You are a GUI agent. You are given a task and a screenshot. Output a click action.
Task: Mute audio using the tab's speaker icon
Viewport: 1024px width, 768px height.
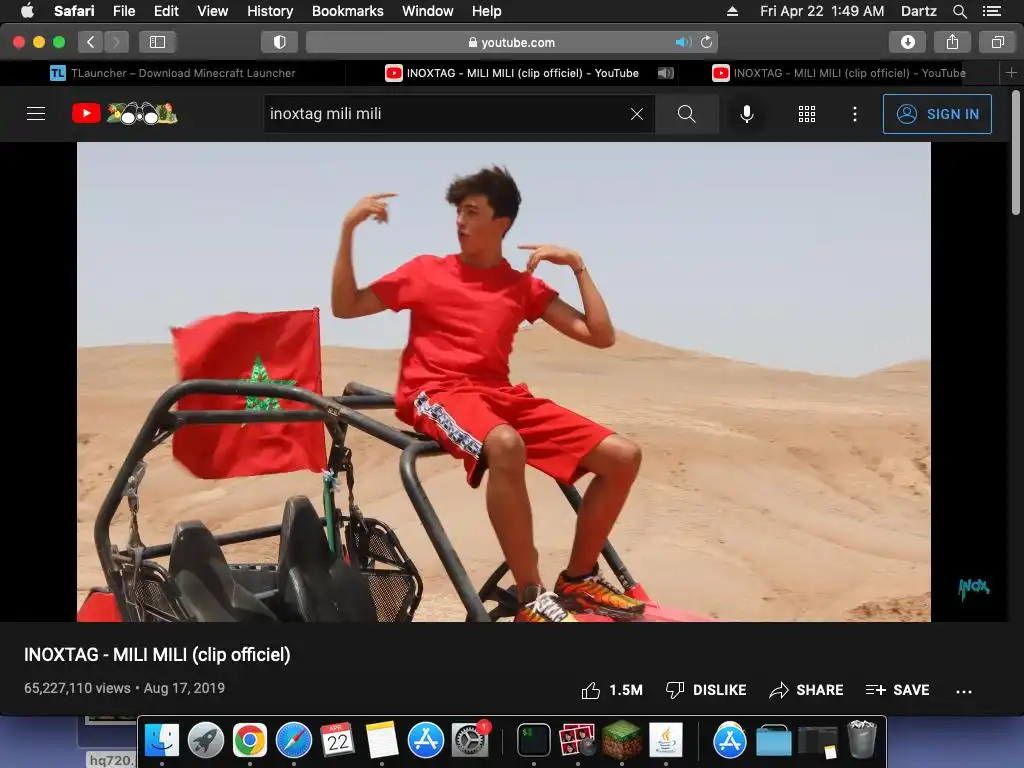(x=665, y=73)
